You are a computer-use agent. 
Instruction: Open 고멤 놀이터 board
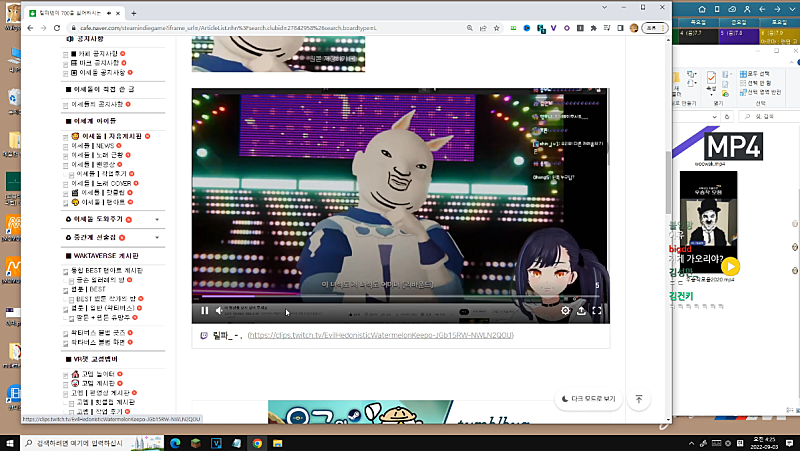tap(98, 374)
